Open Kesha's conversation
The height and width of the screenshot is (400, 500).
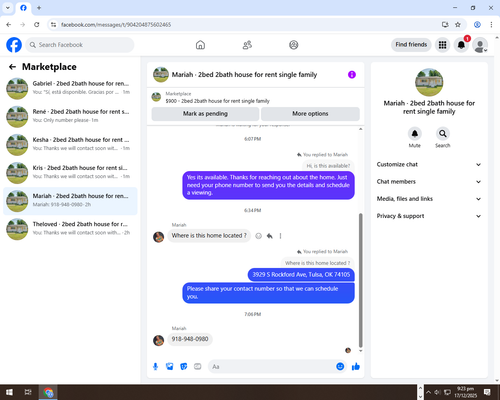tap(70, 145)
